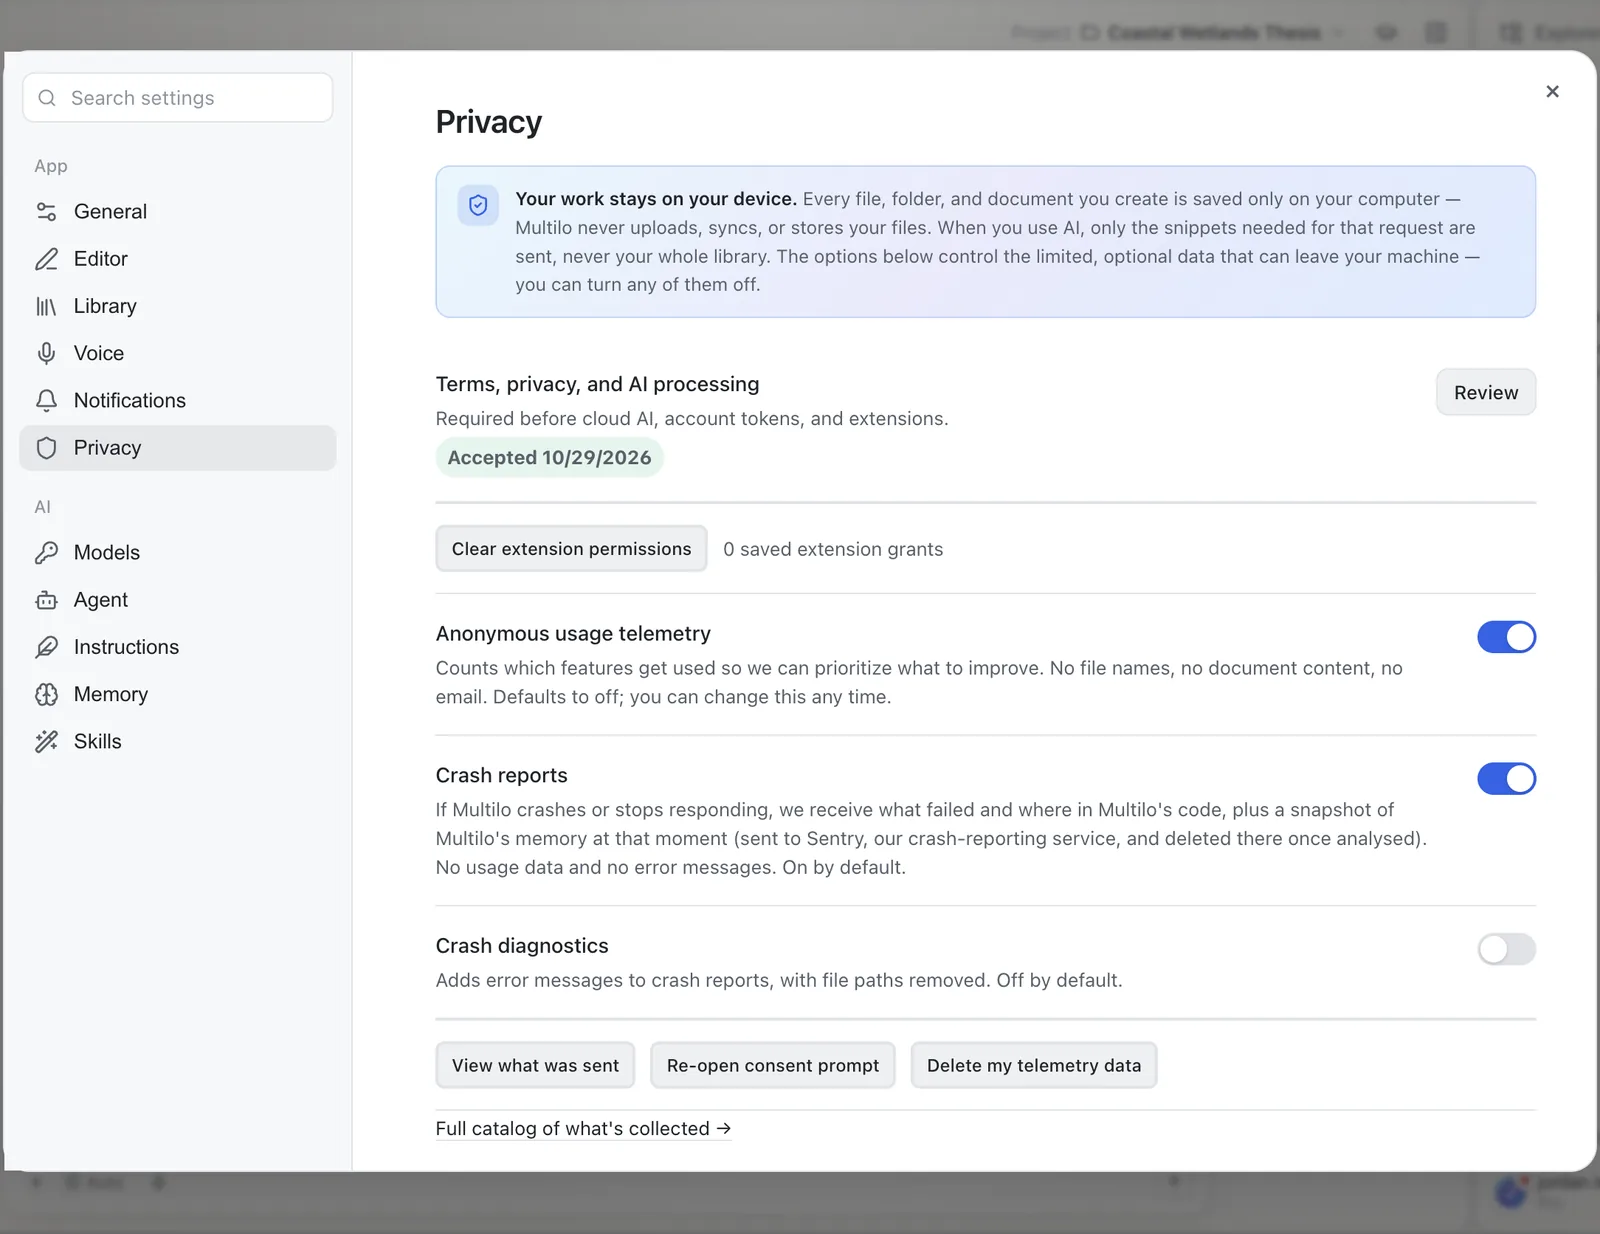
Task: Click the General sliders icon in sidebar
Action: pos(46,212)
